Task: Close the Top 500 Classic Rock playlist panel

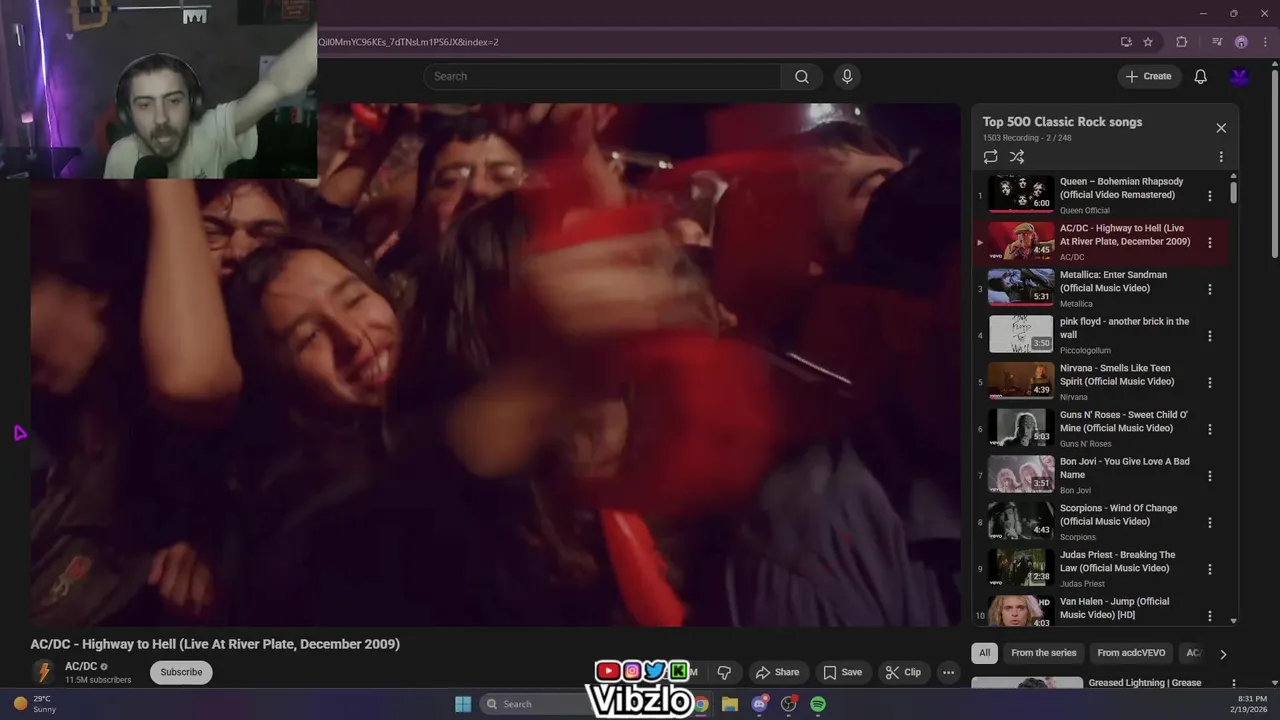Action: coord(1221,128)
